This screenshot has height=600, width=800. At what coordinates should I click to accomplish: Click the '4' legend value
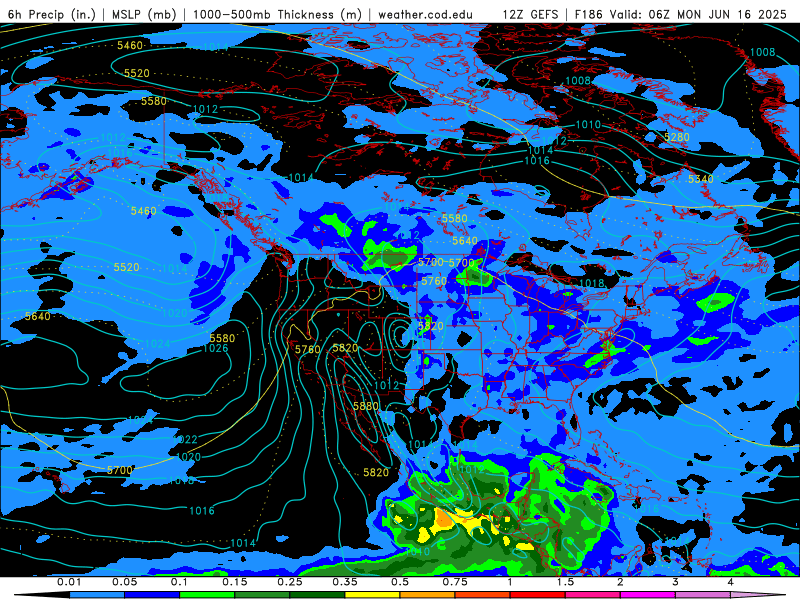pyautogui.click(x=731, y=582)
